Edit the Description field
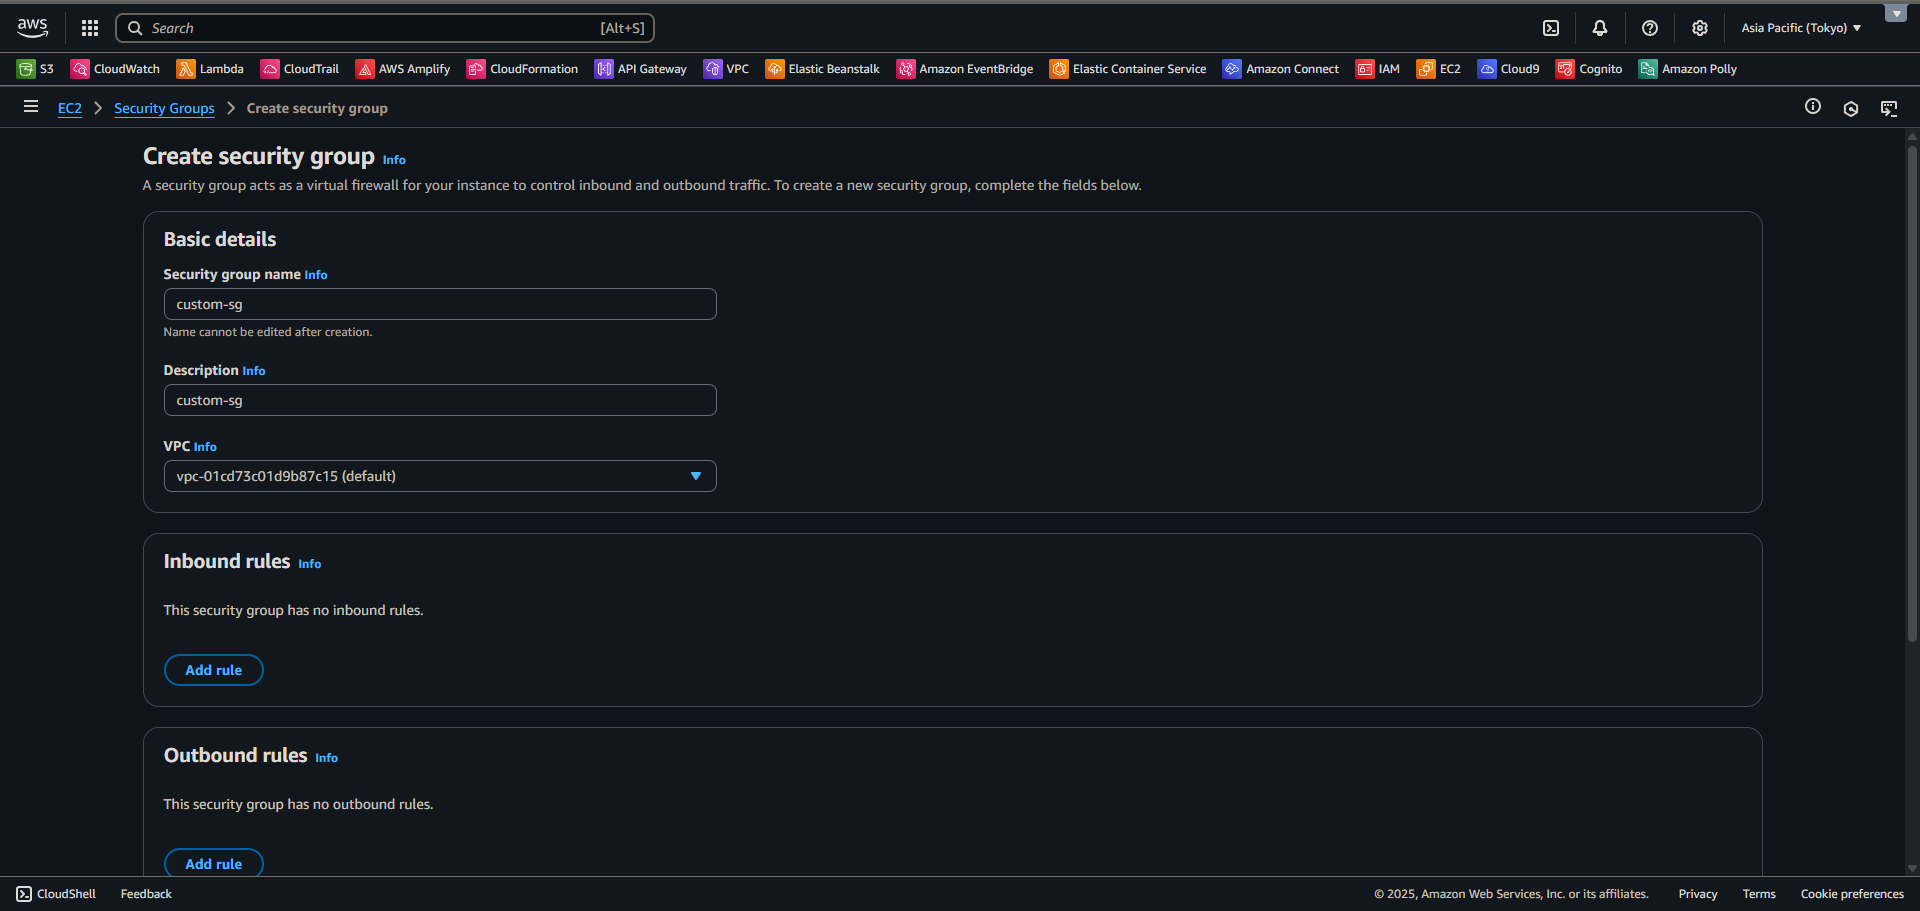 440,400
